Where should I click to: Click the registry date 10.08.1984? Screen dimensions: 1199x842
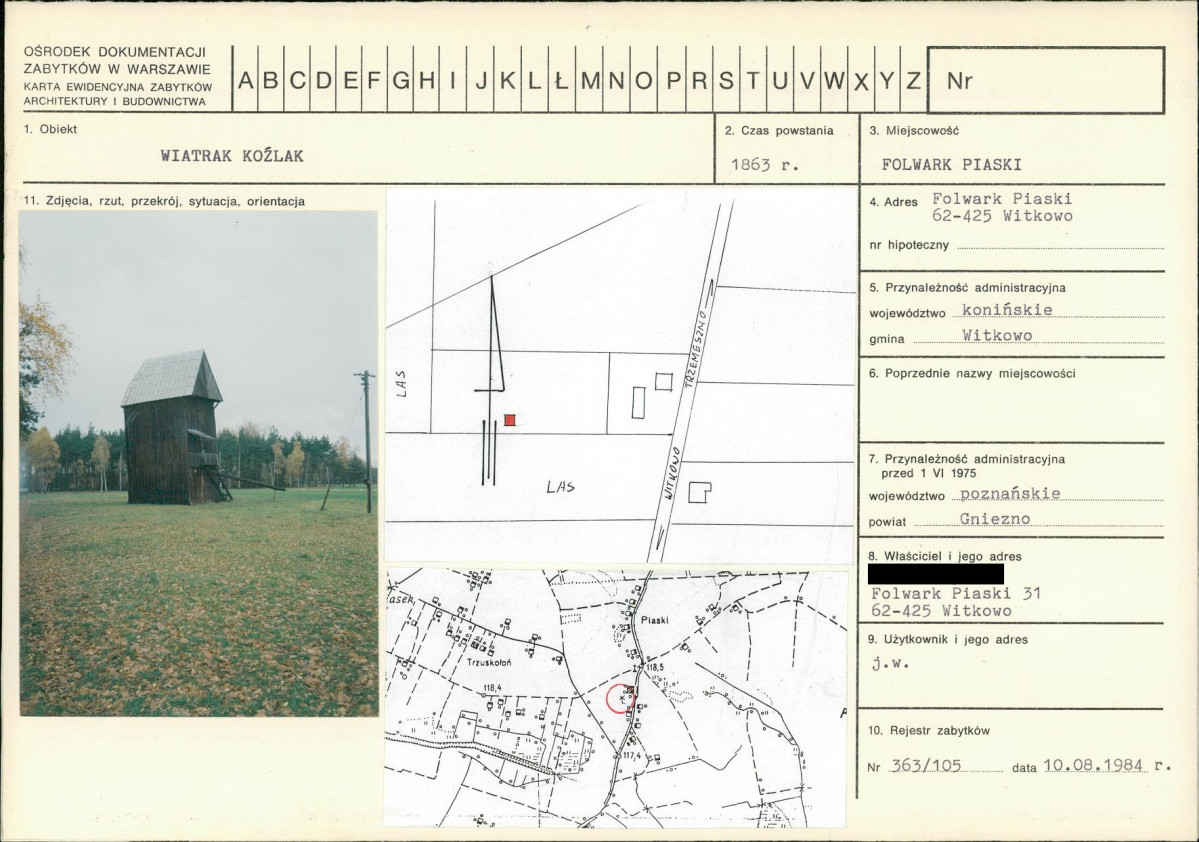point(1093,765)
